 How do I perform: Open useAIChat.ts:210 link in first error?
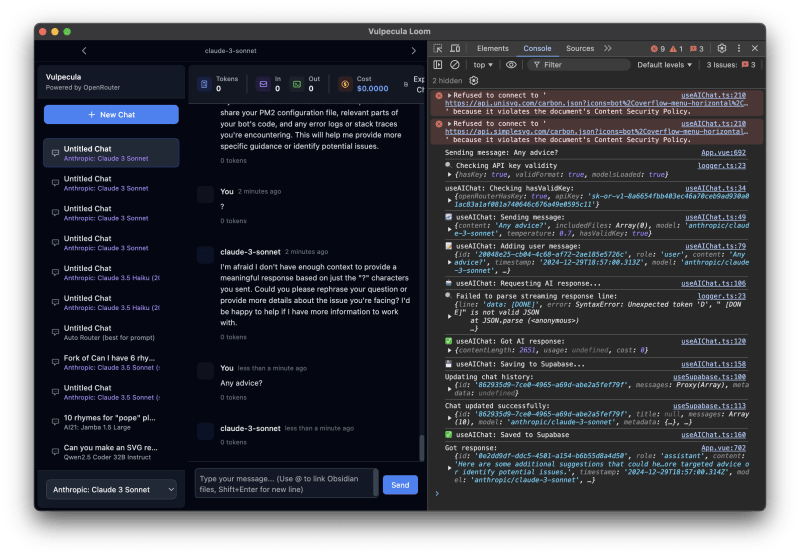point(713,95)
